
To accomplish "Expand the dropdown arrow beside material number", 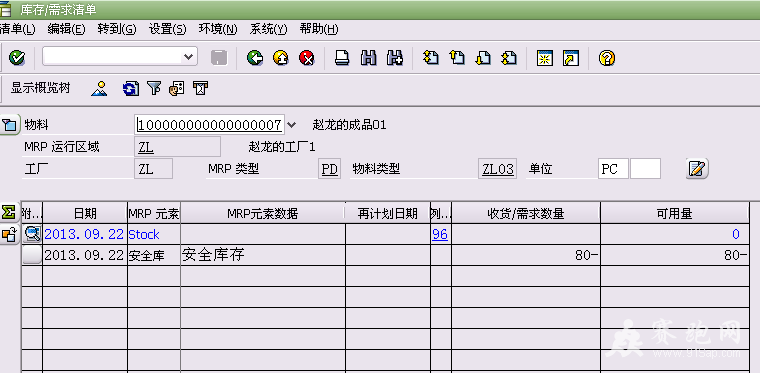I will pyautogui.click(x=291, y=125).
